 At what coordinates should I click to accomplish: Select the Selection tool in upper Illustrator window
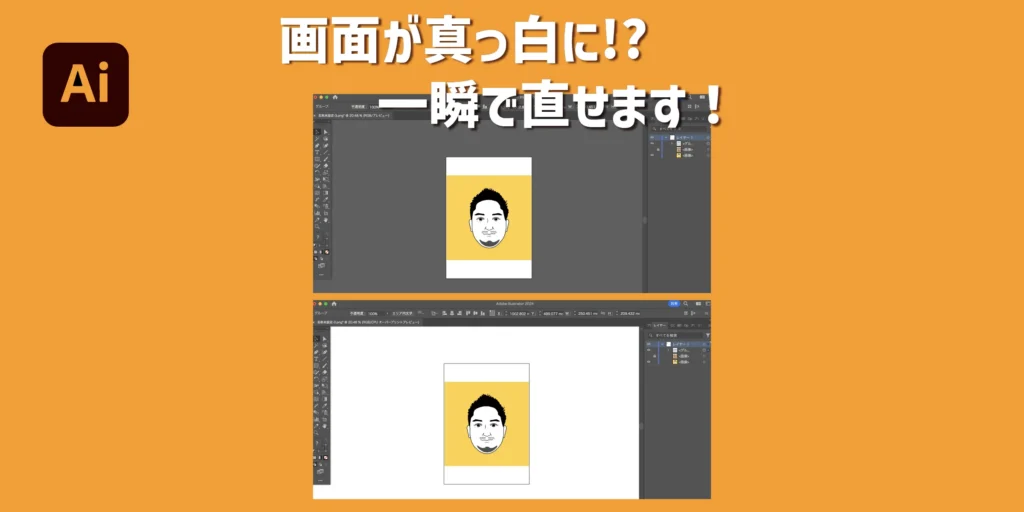(317, 131)
